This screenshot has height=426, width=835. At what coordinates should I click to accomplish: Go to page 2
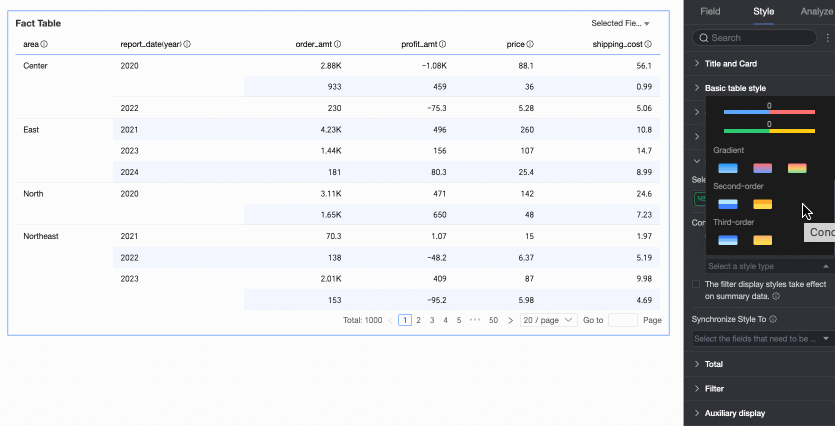[x=419, y=320]
